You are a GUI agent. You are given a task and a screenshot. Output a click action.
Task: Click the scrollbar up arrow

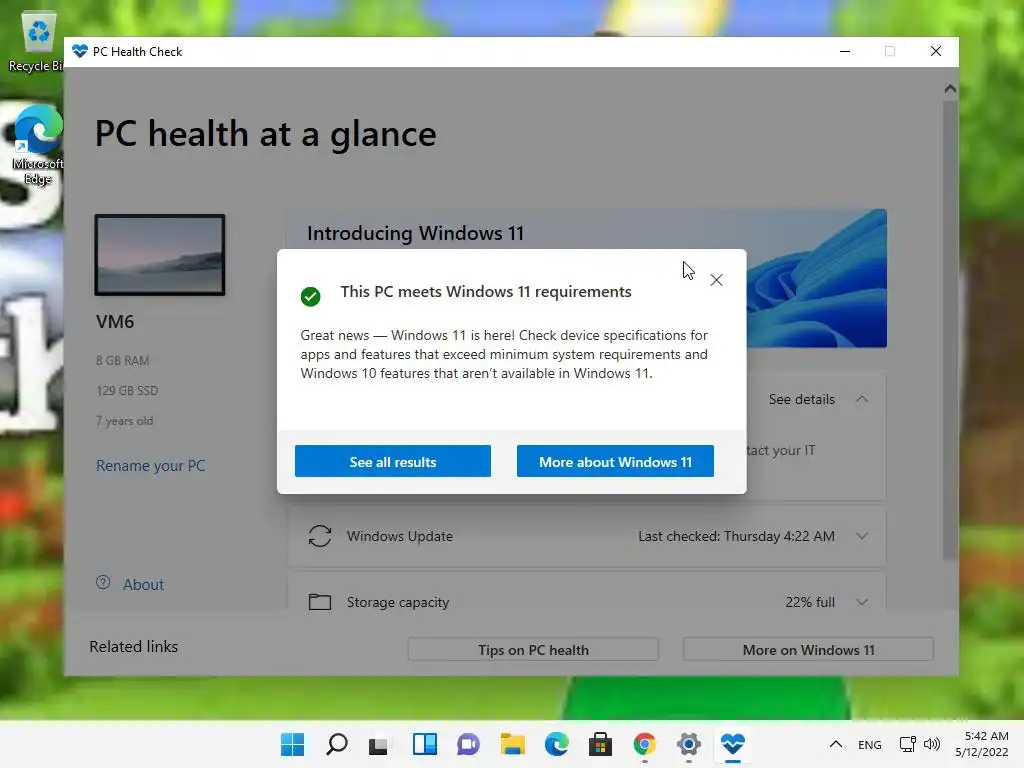(950, 89)
